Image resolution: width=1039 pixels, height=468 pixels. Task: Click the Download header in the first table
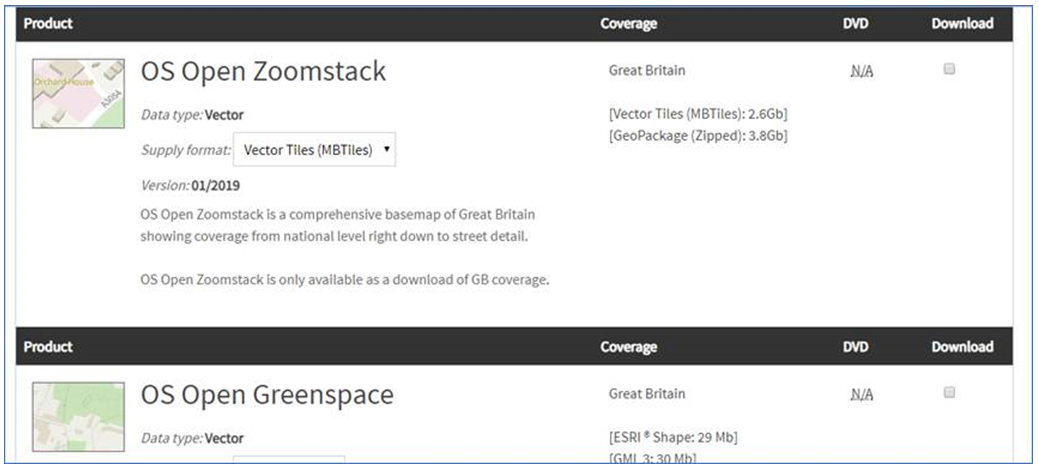click(962, 23)
